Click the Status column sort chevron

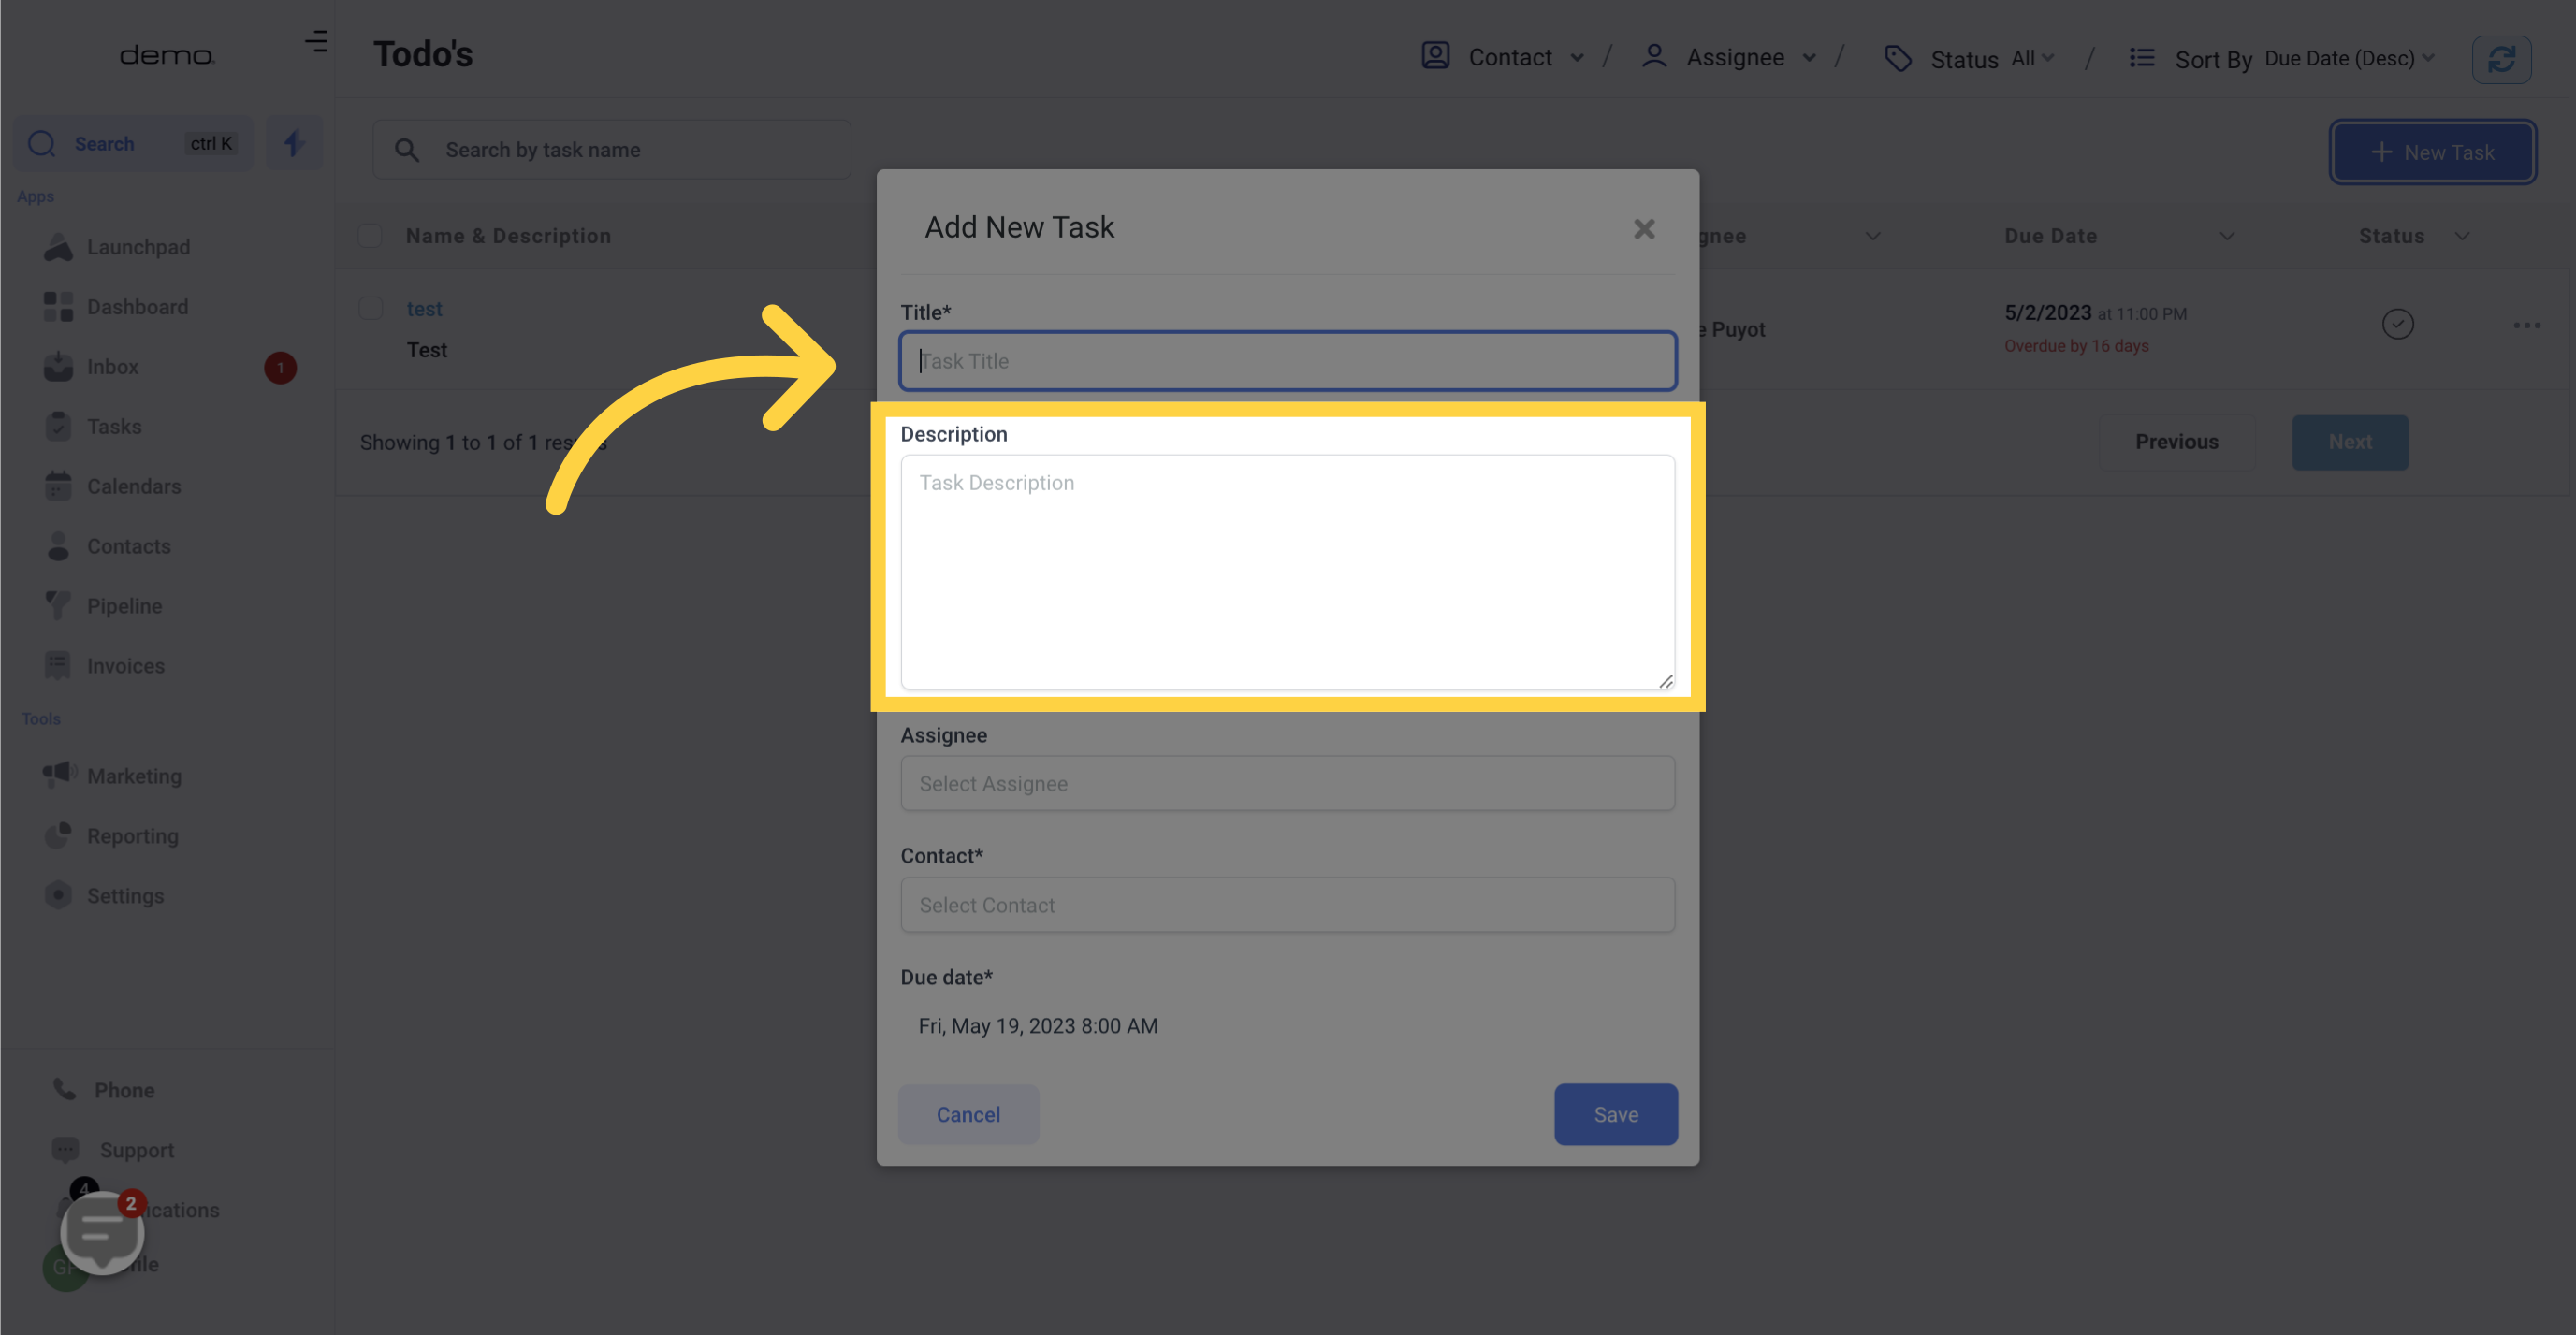tap(2462, 236)
